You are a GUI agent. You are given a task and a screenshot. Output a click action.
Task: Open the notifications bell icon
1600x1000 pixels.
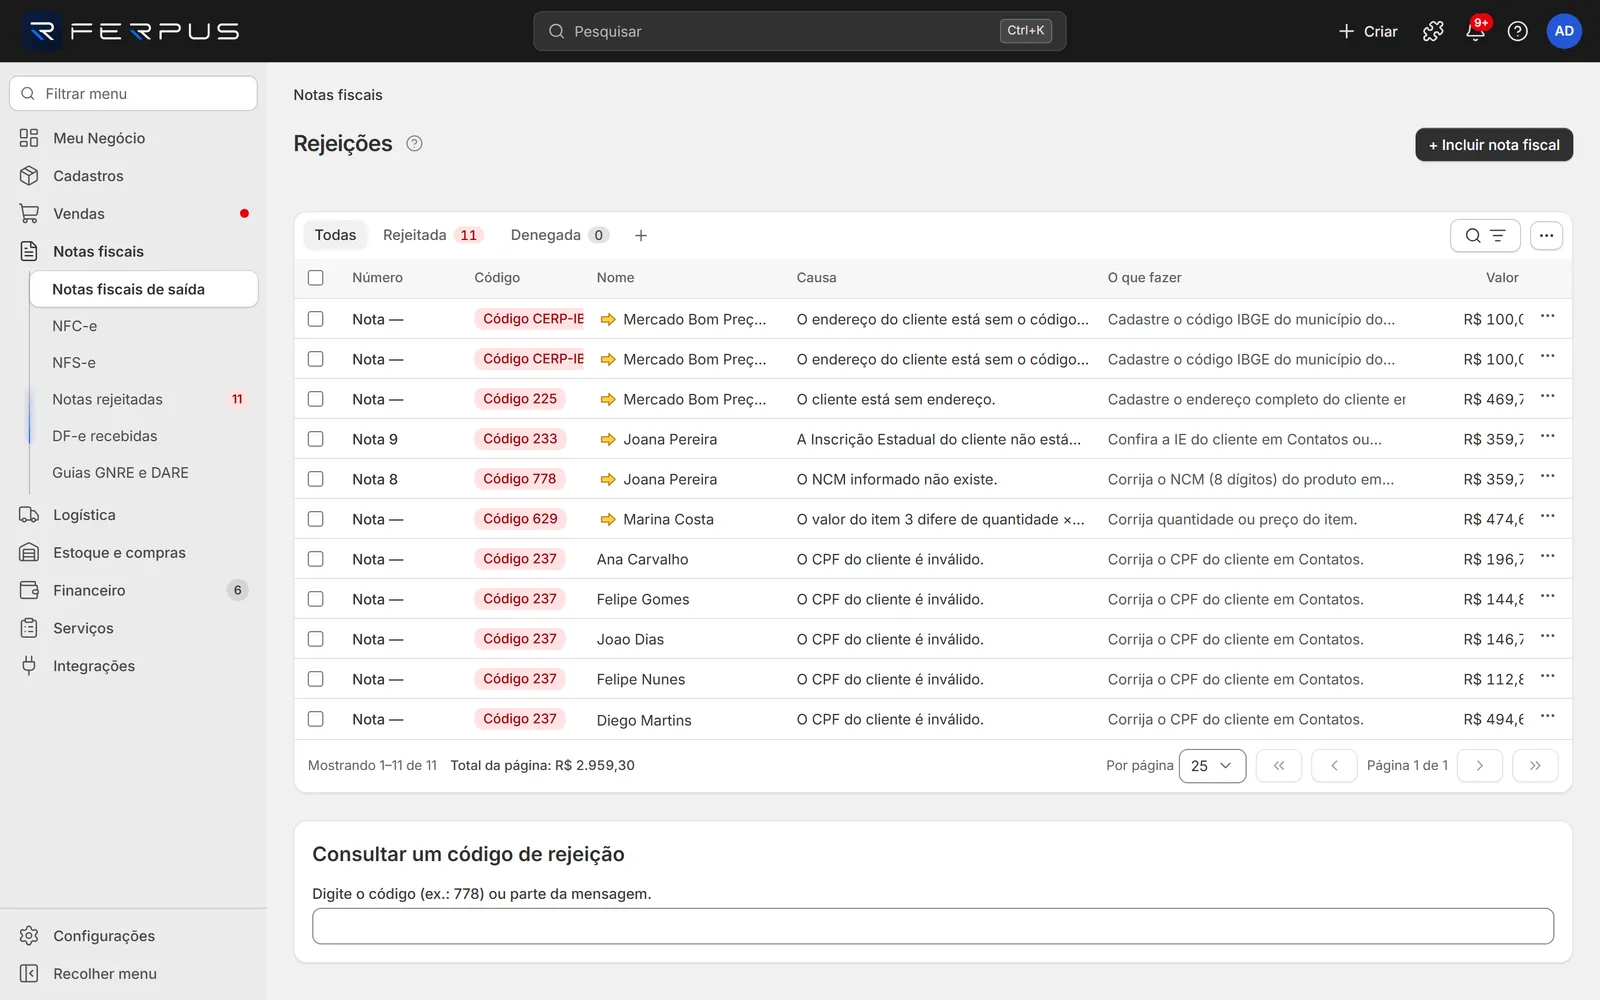1475,31
